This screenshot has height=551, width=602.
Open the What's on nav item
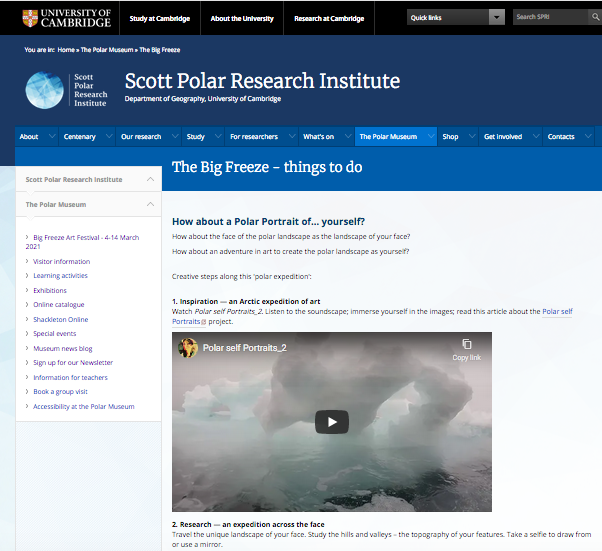pos(318,137)
